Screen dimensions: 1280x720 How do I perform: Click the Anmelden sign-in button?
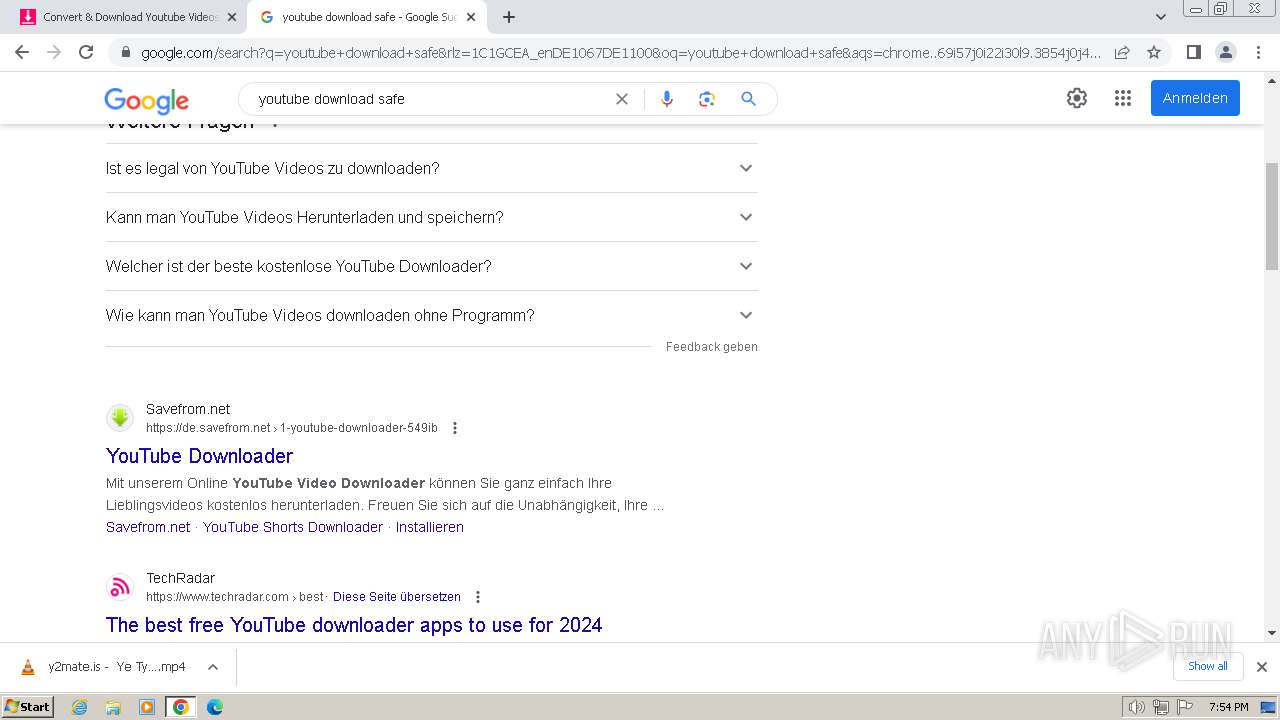pos(1195,98)
